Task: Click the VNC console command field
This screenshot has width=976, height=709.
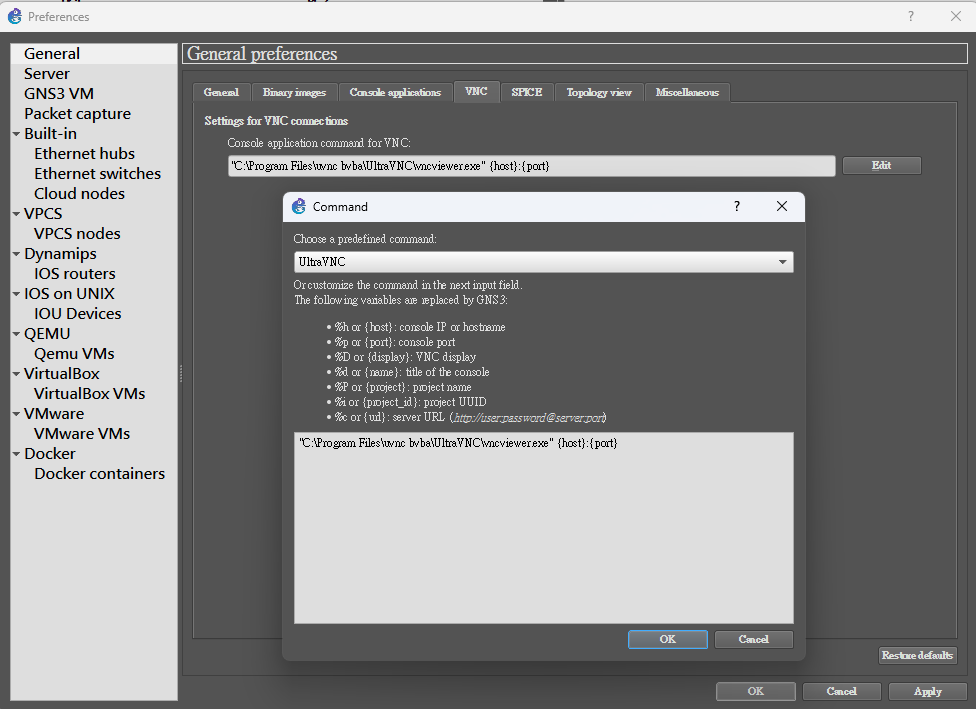Action: pyautogui.click(x=532, y=166)
